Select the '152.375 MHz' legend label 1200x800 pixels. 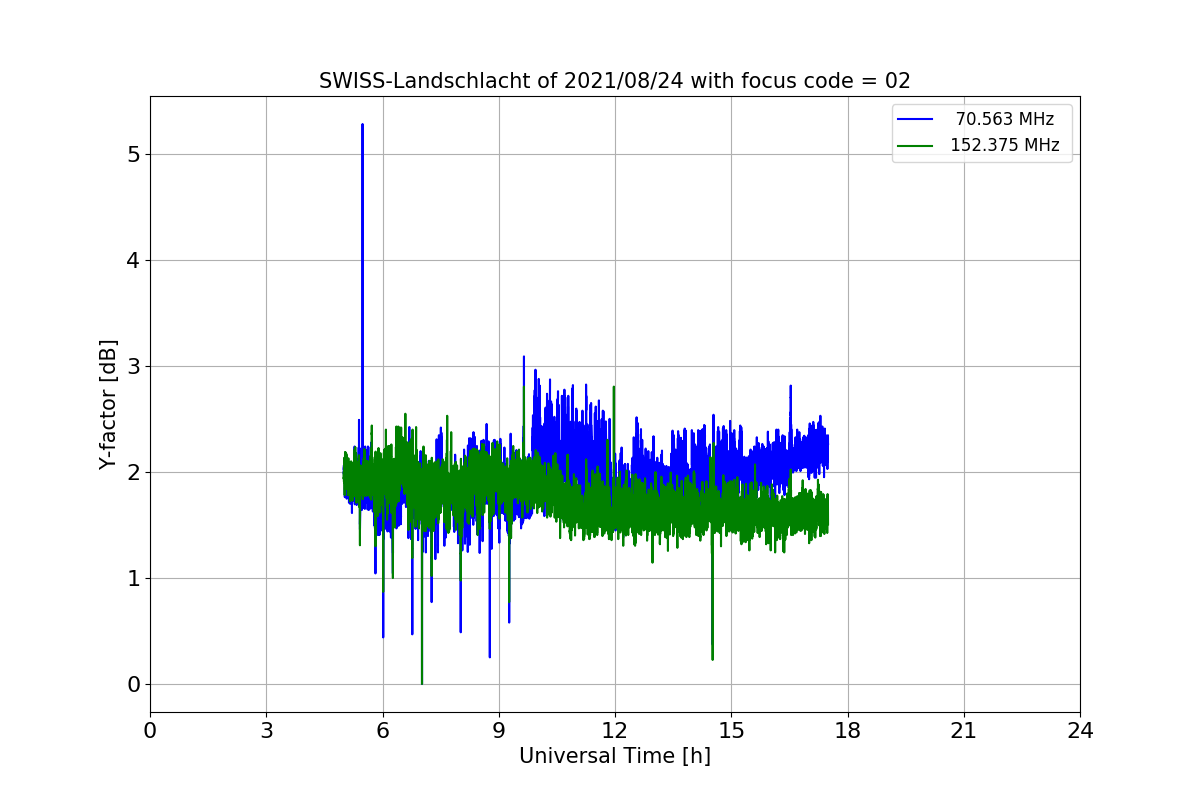click(1005, 145)
